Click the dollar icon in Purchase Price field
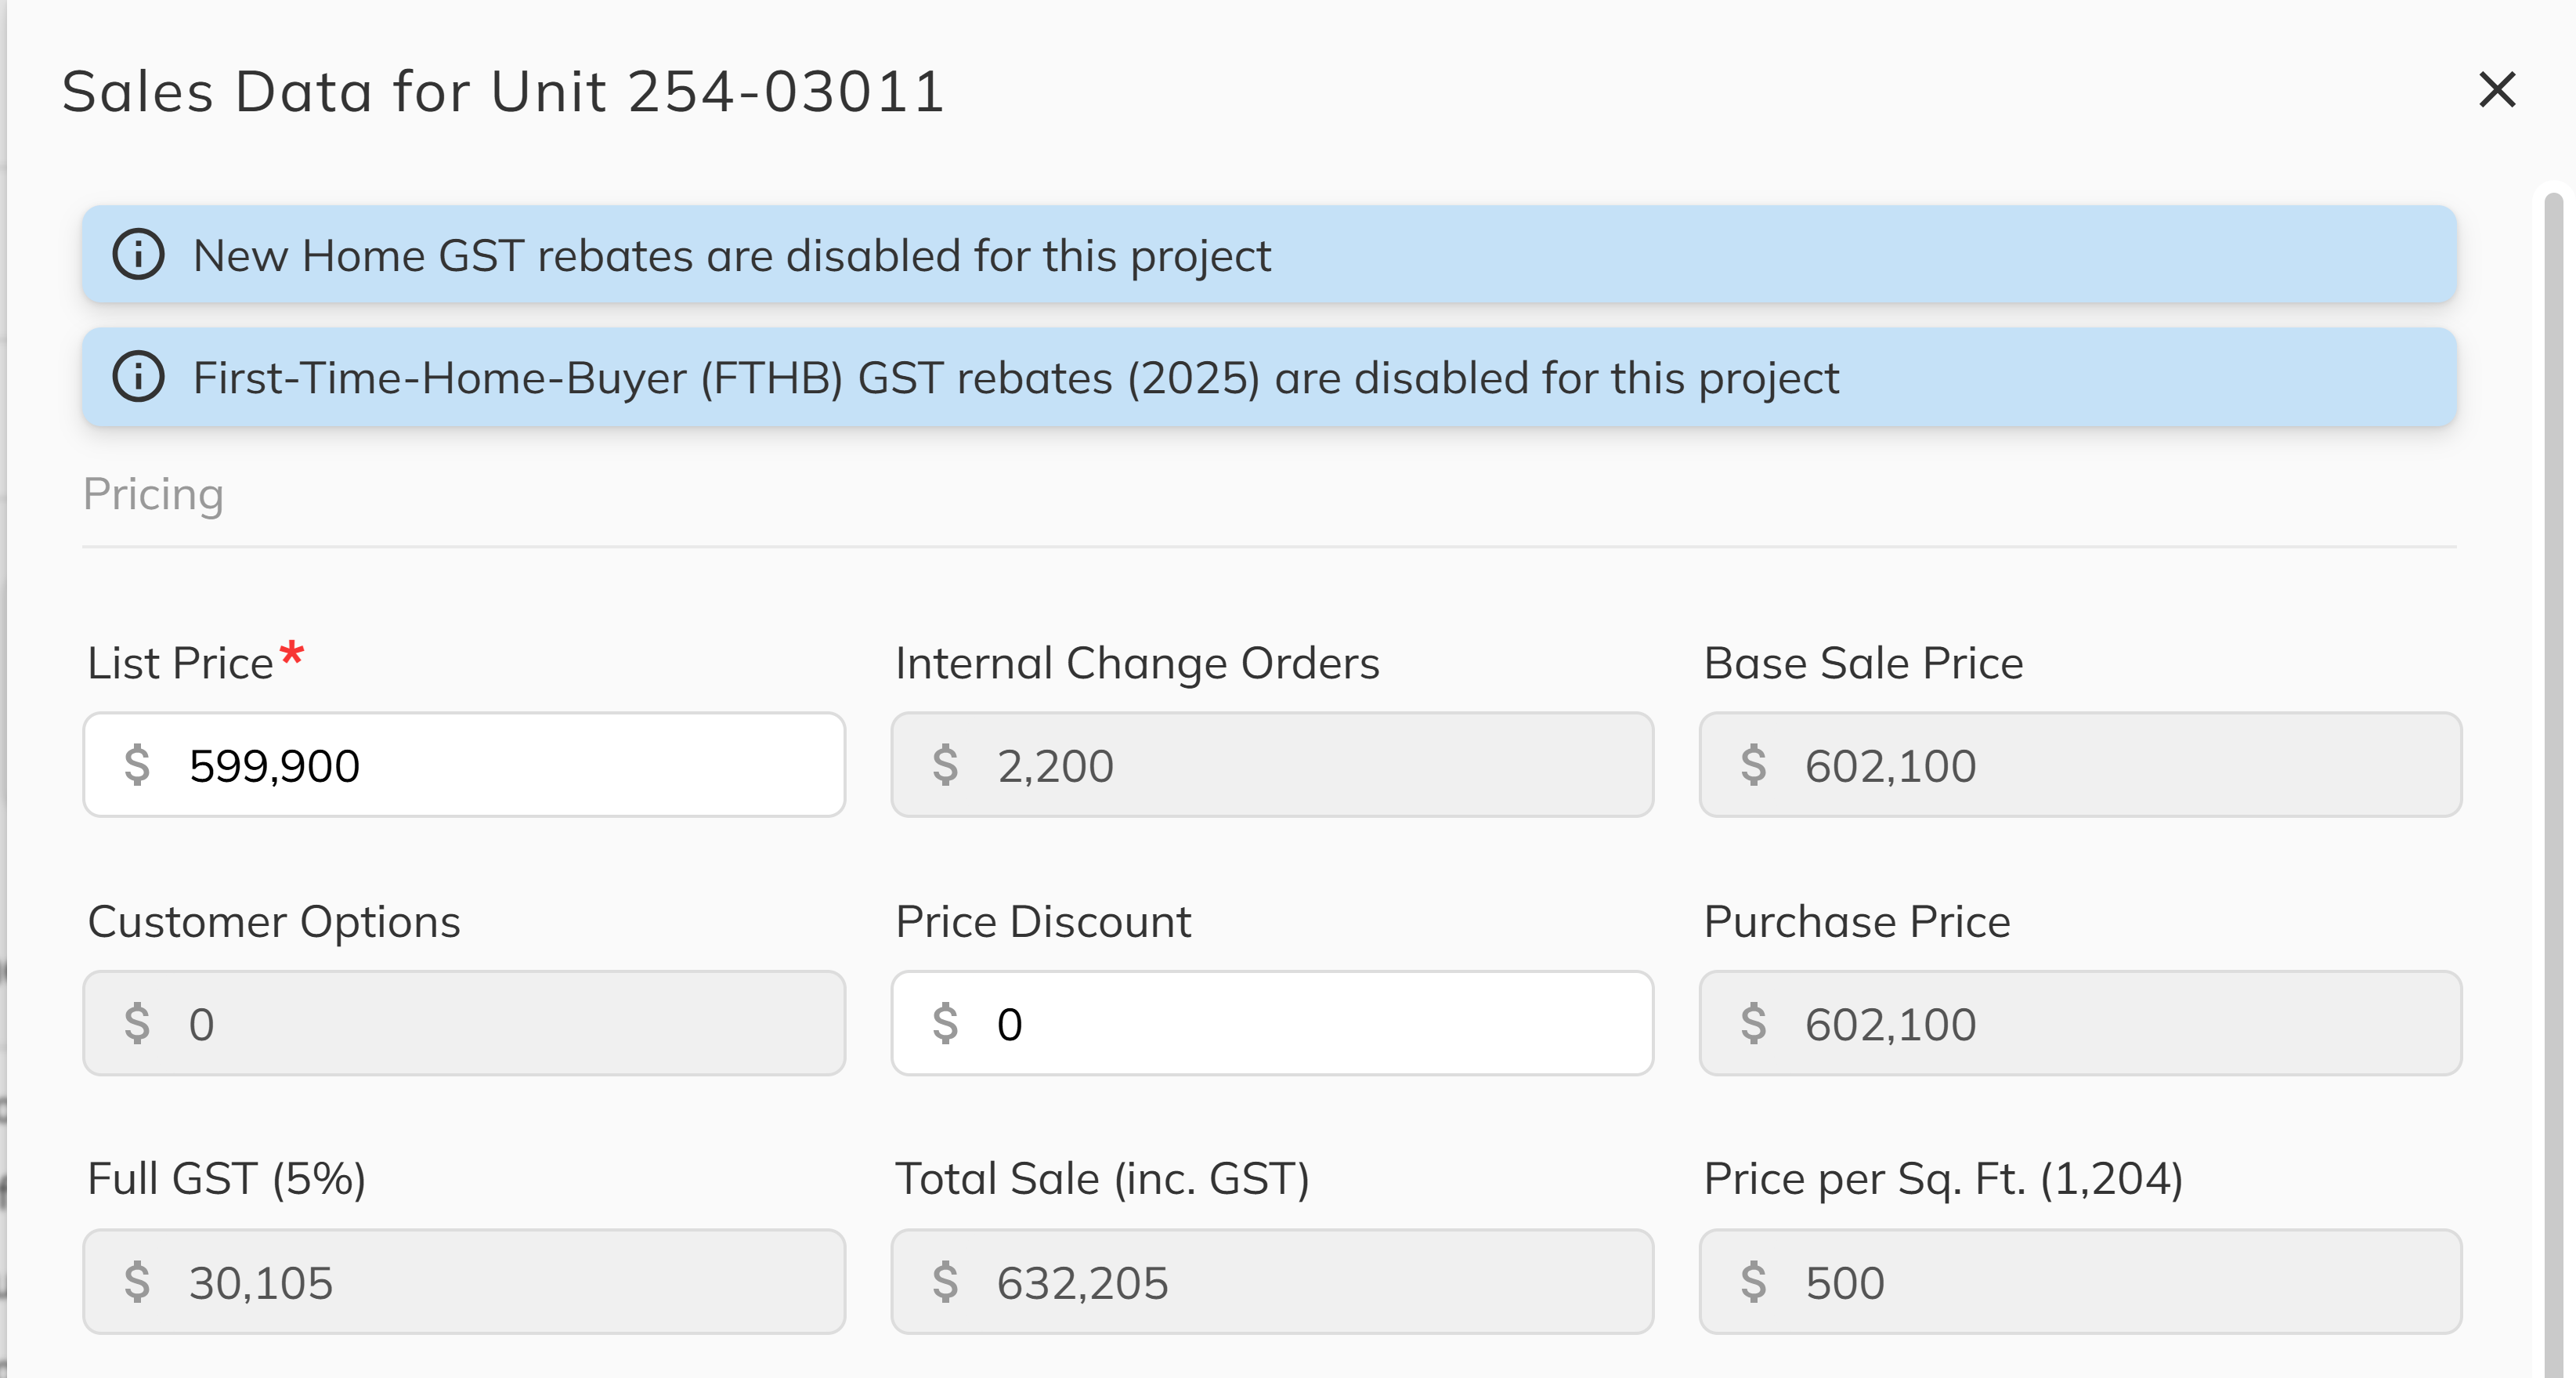Image resolution: width=2576 pixels, height=1378 pixels. coord(1756,1023)
